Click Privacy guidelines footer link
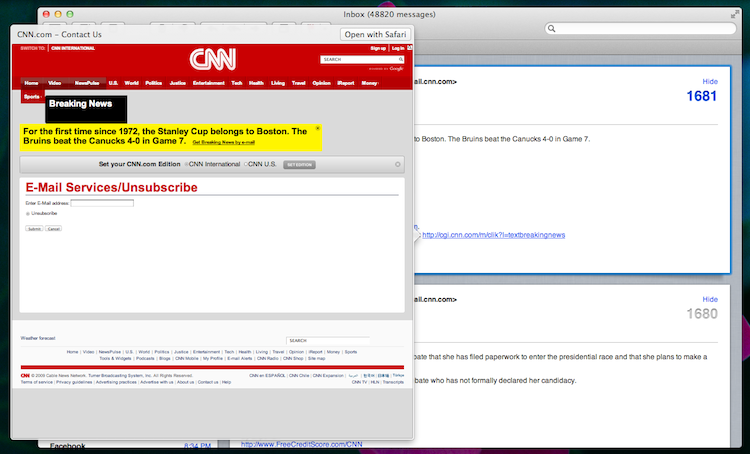This screenshot has height=454, width=750. 74,382
